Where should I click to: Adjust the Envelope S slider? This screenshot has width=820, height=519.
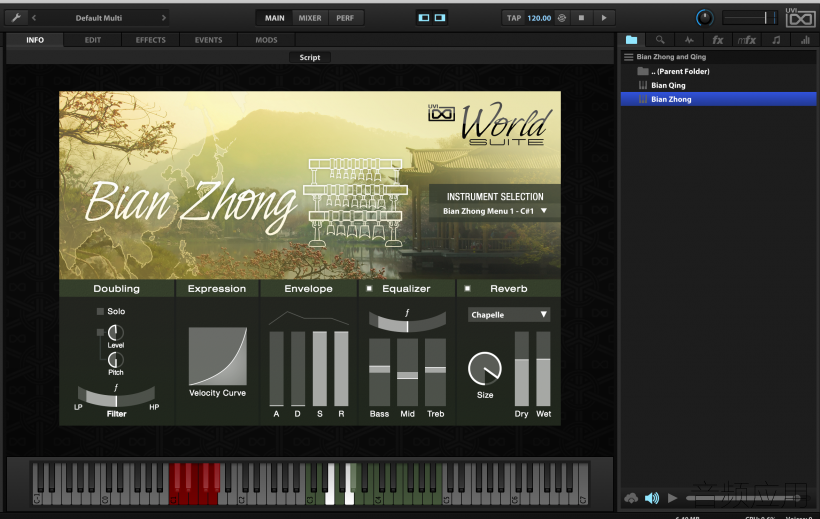(320, 368)
